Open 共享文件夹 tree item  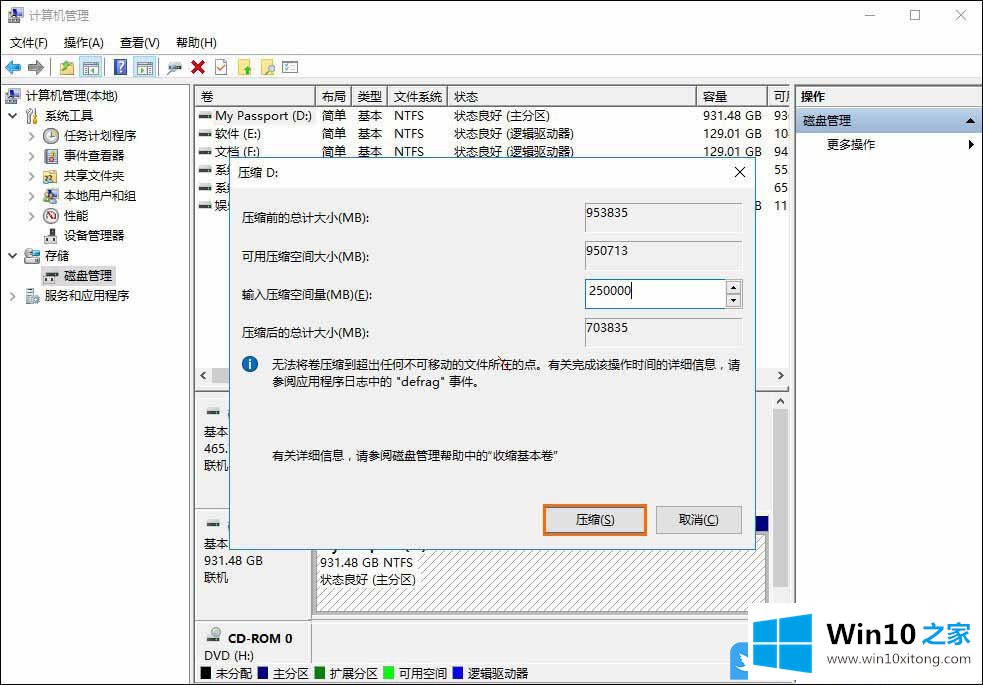pyautogui.click(x=93, y=175)
